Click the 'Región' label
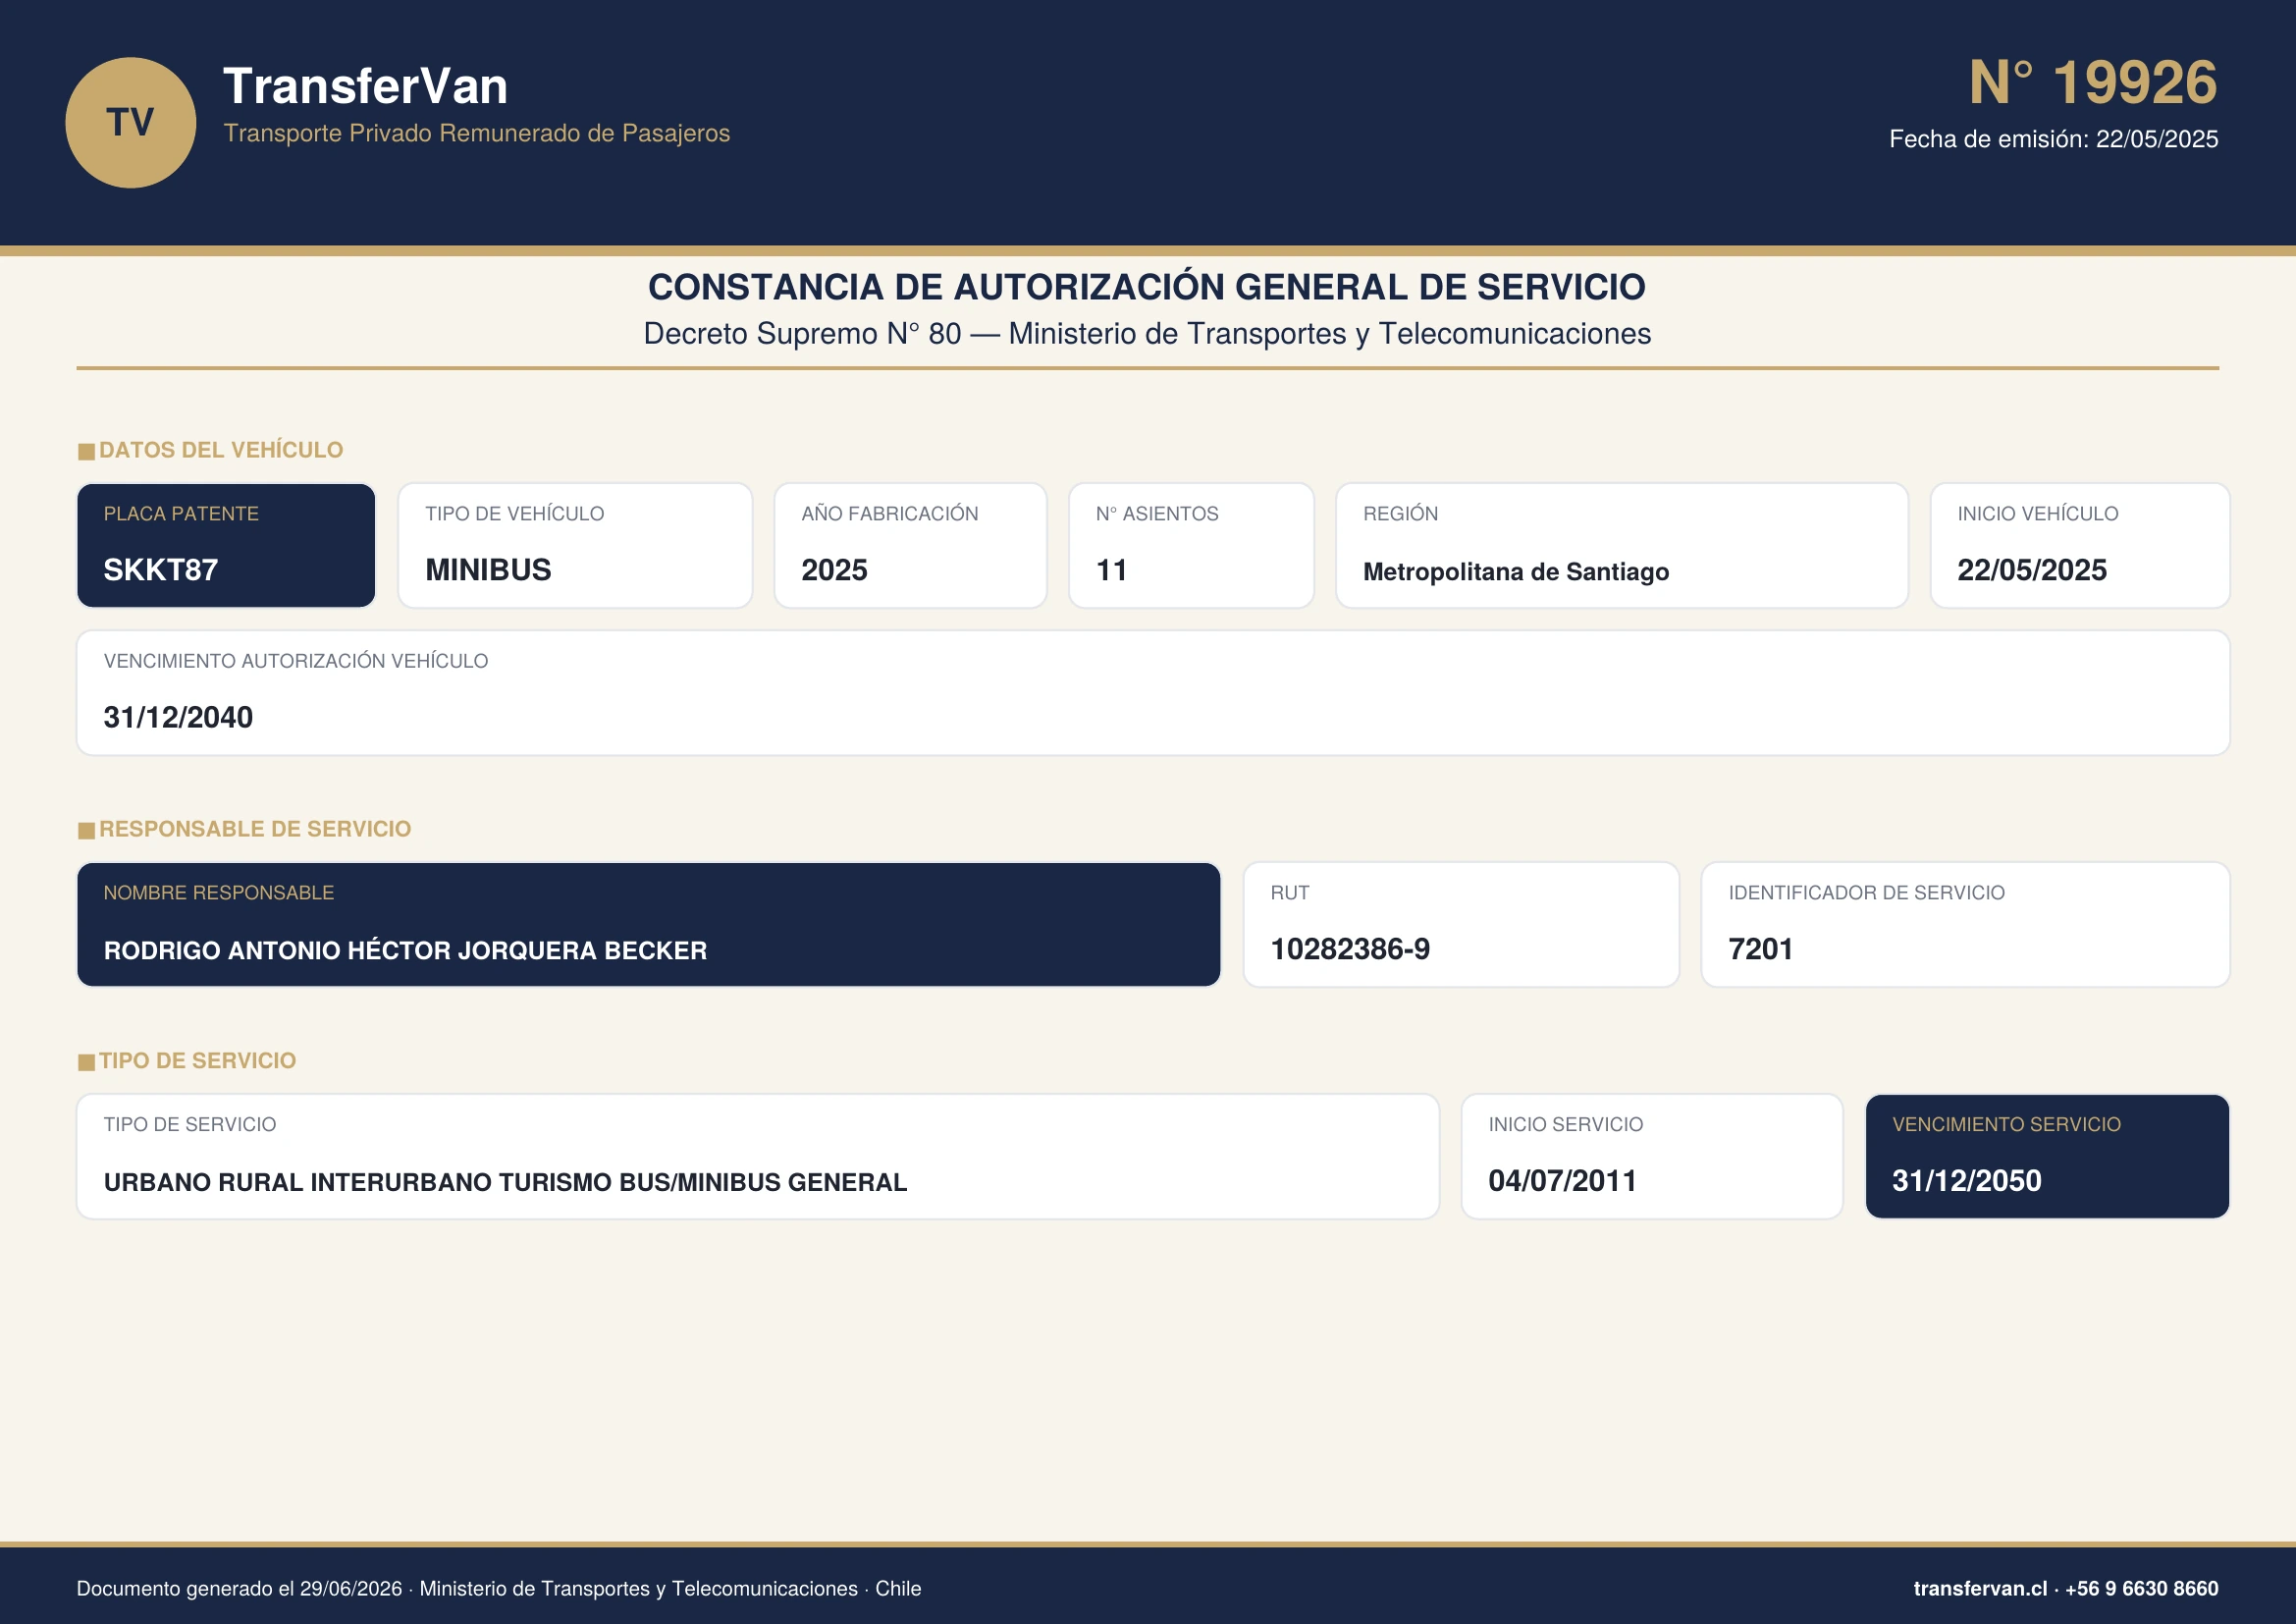 coord(1400,514)
